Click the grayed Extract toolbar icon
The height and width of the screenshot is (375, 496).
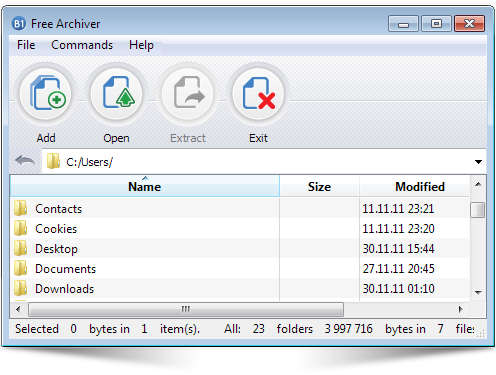tap(188, 94)
